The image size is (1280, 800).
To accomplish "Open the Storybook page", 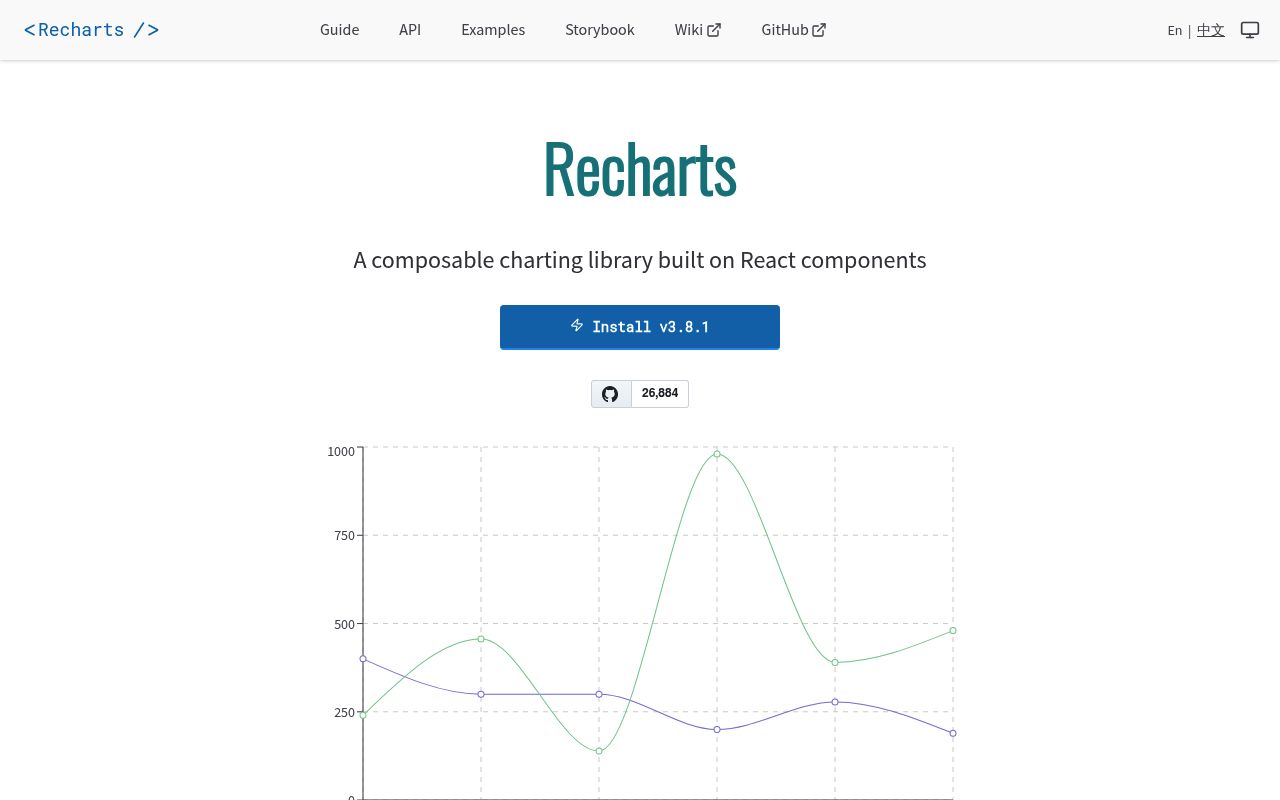I will (x=600, y=29).
